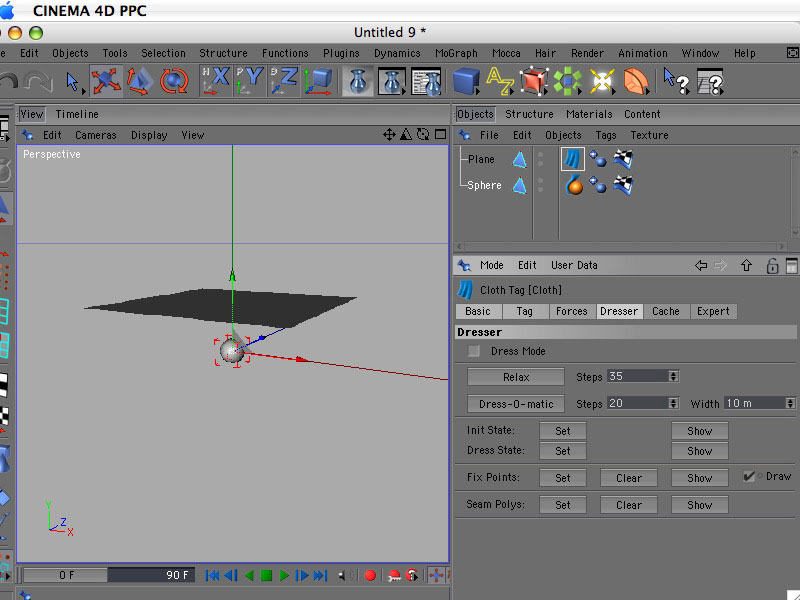The image size is (800, 600).
Task: Select the Cloth tag on the Plane
Action: click(572, 159)
